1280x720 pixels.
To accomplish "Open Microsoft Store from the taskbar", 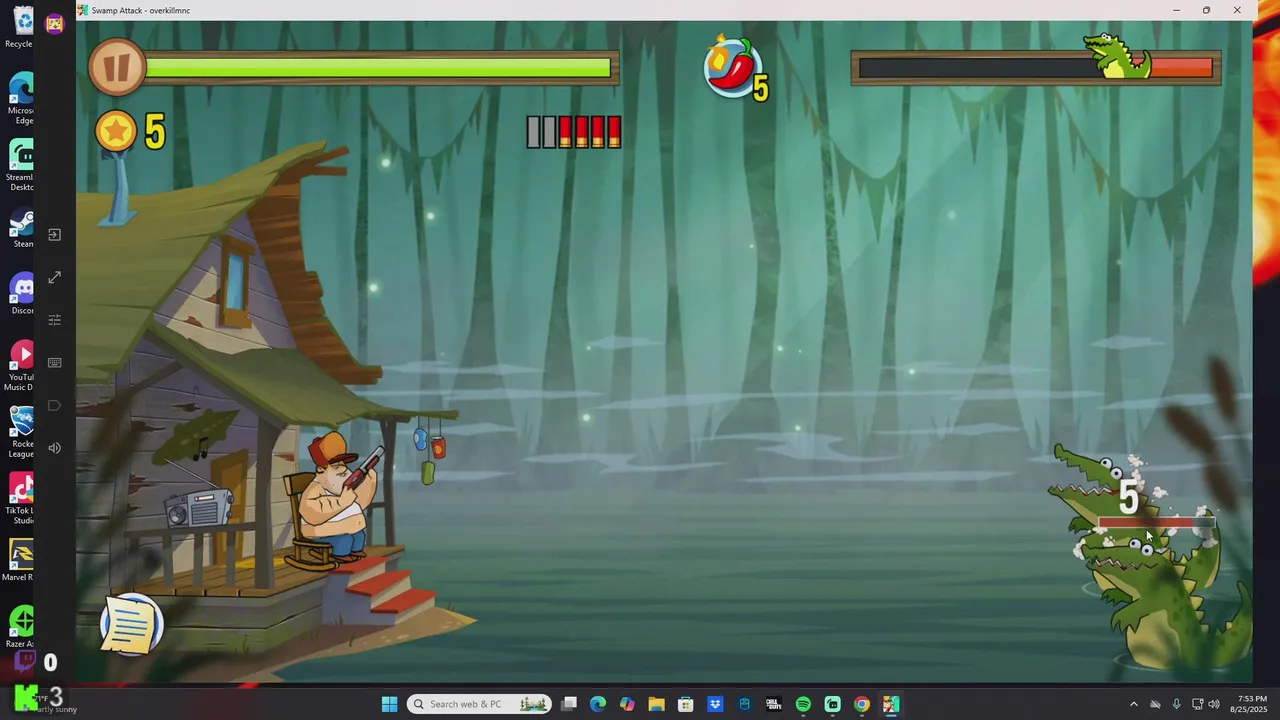I will 686,704.
